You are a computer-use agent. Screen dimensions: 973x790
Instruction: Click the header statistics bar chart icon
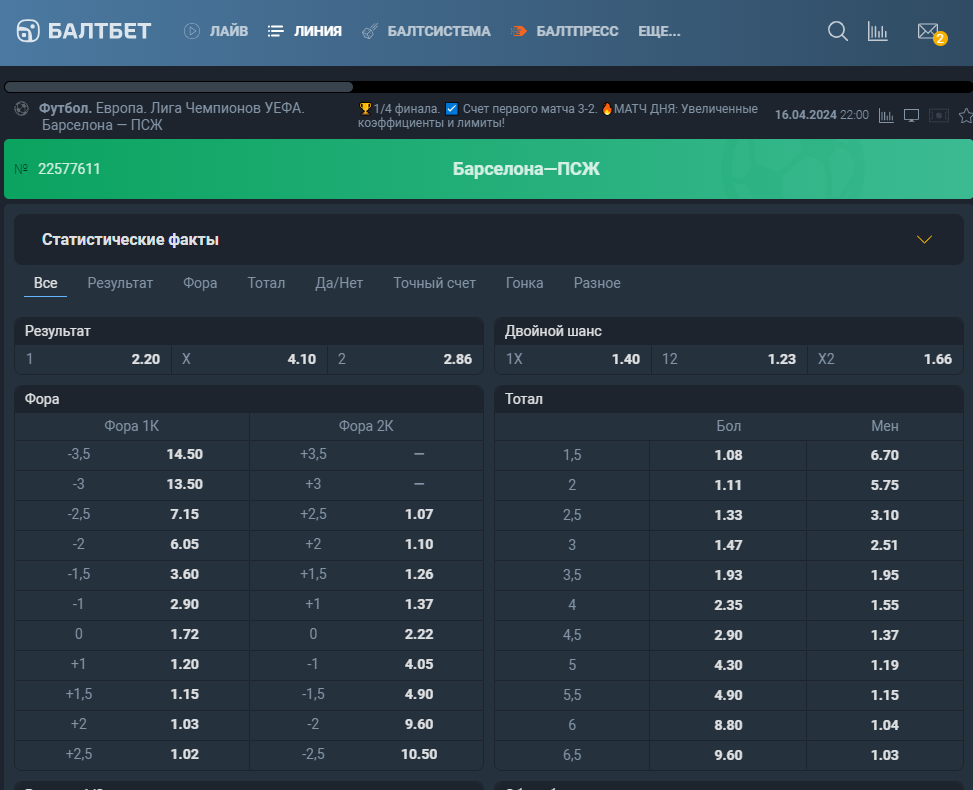(x=877, y=31)
